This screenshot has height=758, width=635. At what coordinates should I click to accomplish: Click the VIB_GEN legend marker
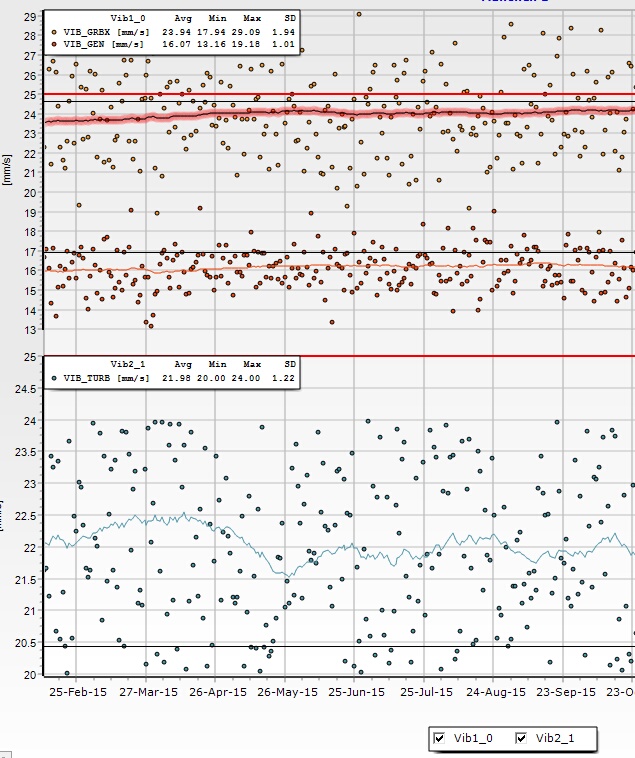(x=54, y=44)
